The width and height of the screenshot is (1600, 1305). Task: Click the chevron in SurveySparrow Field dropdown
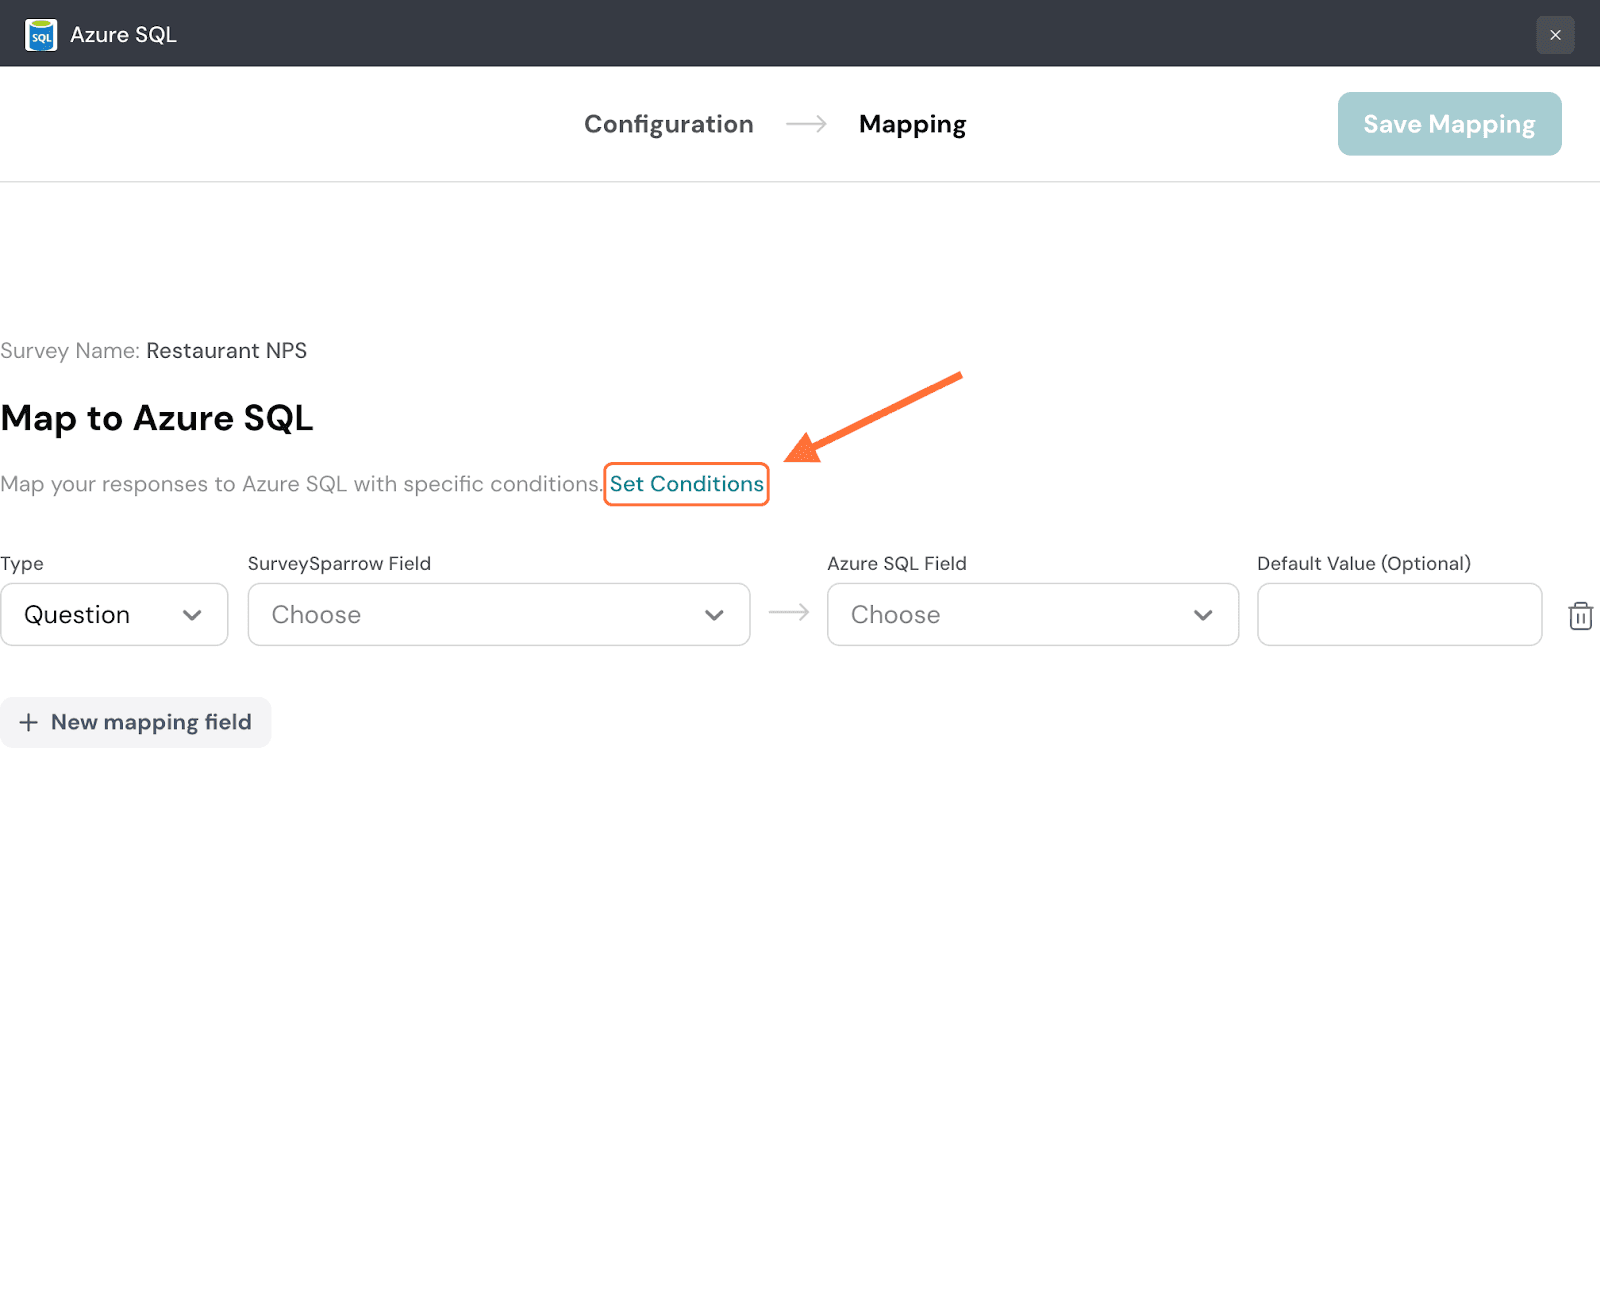714,615
